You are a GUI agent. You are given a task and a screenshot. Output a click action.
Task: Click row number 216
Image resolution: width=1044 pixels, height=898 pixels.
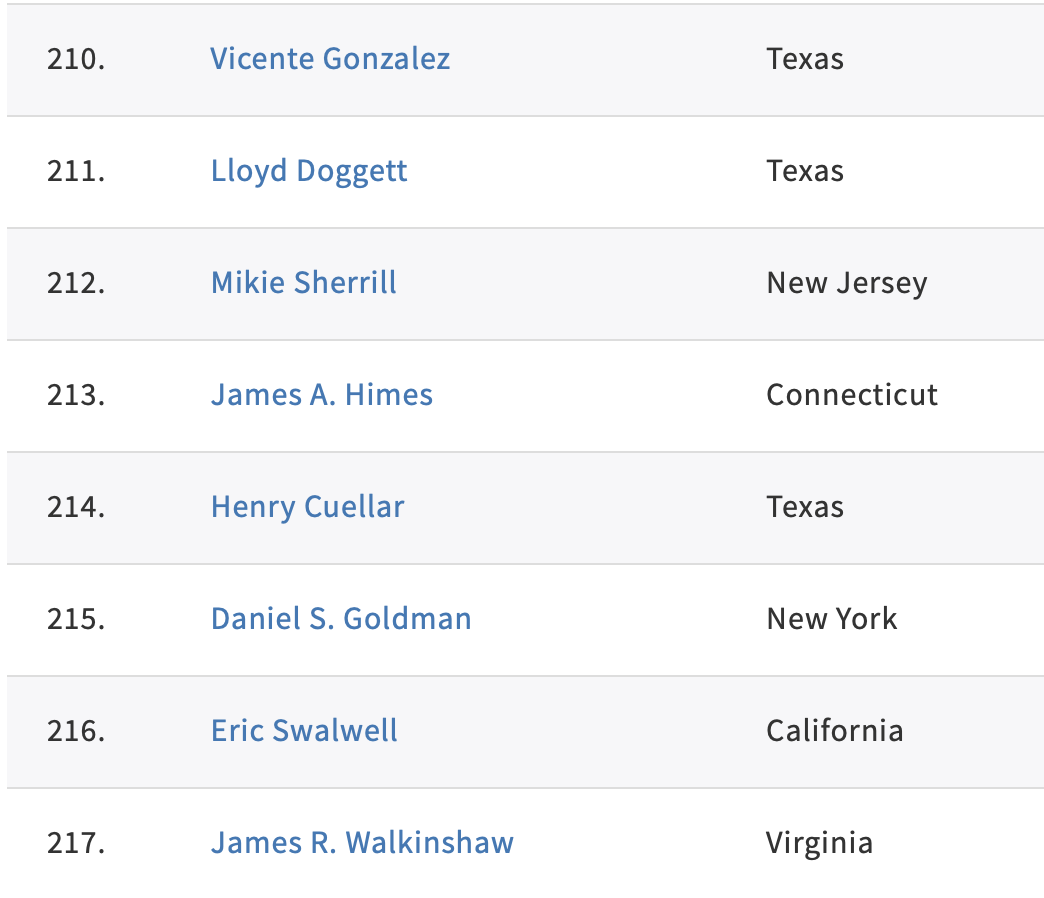tap(76, 731)
